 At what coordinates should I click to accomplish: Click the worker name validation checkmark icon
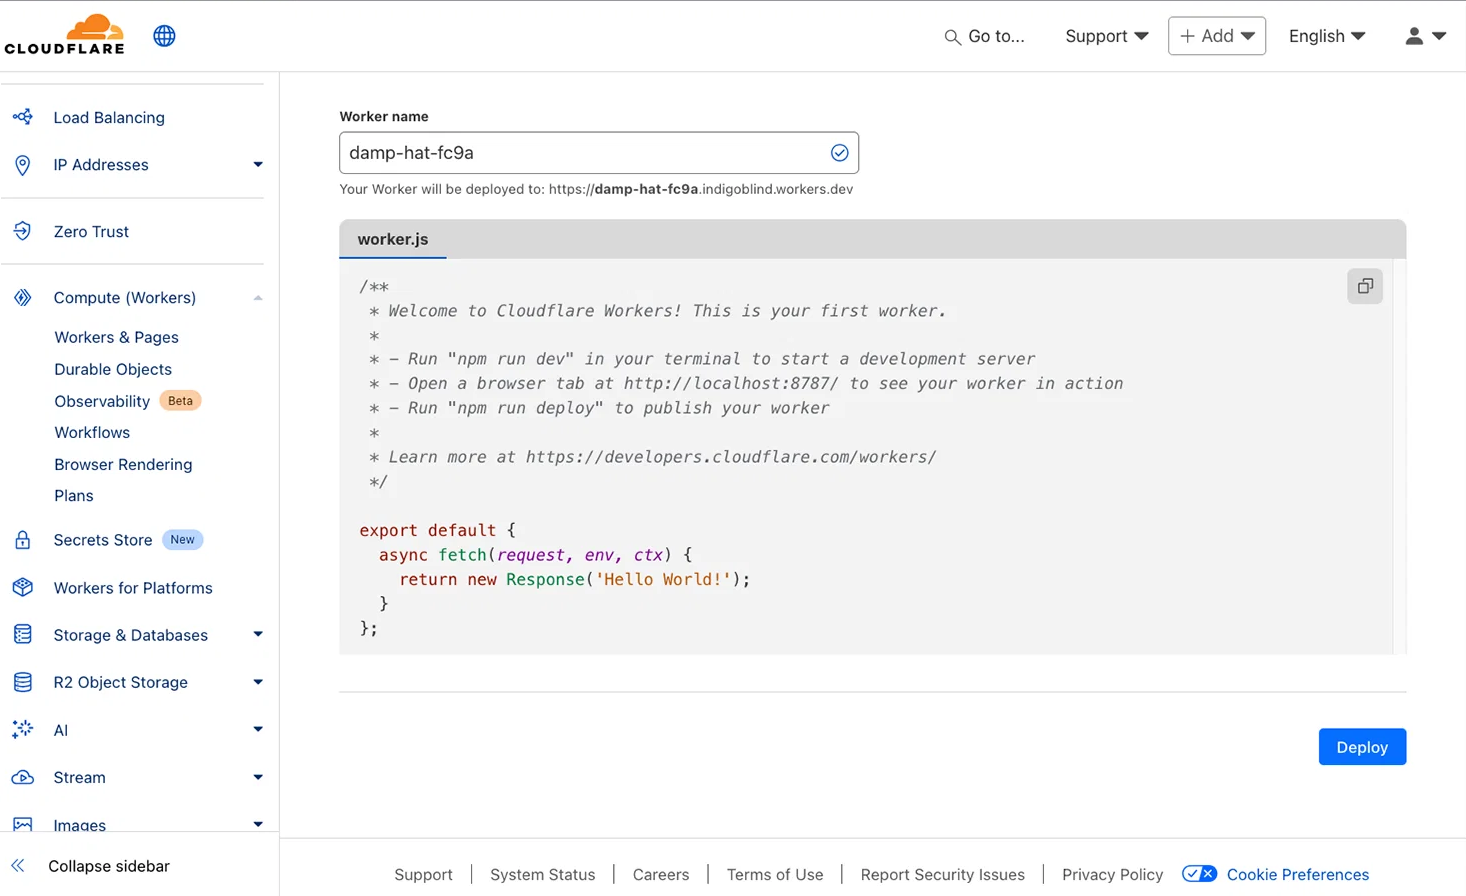pyautogui.click(x=839, y=153)
